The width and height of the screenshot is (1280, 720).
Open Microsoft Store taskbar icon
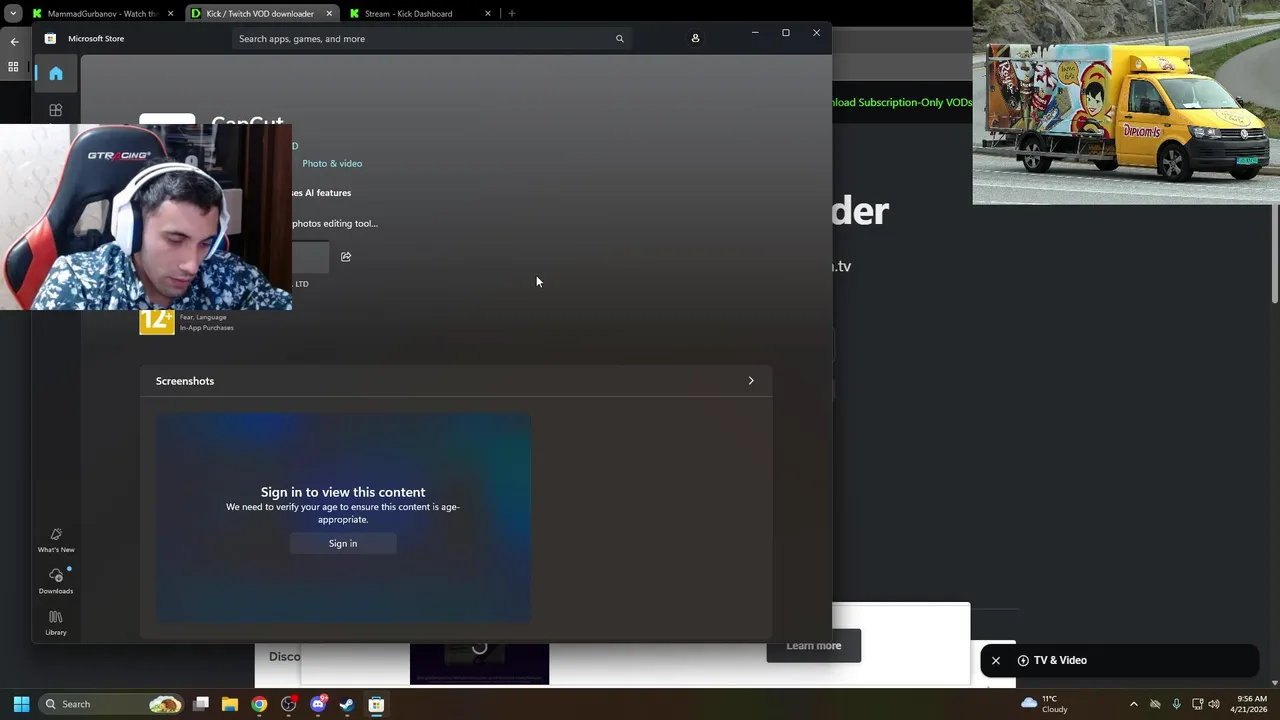point(376,704)
